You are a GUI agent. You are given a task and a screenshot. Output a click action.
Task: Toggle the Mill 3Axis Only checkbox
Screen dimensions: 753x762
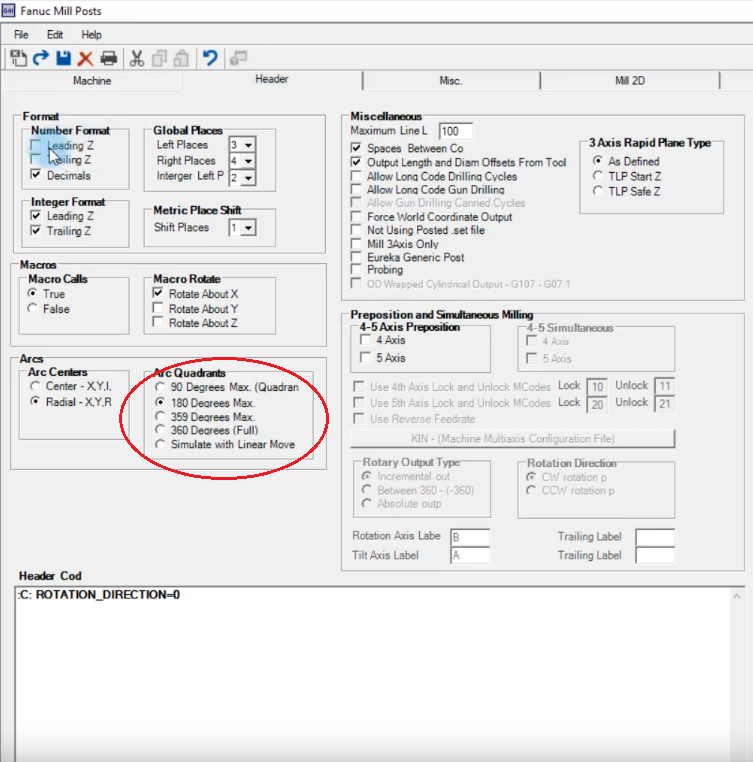click(357, 243)
